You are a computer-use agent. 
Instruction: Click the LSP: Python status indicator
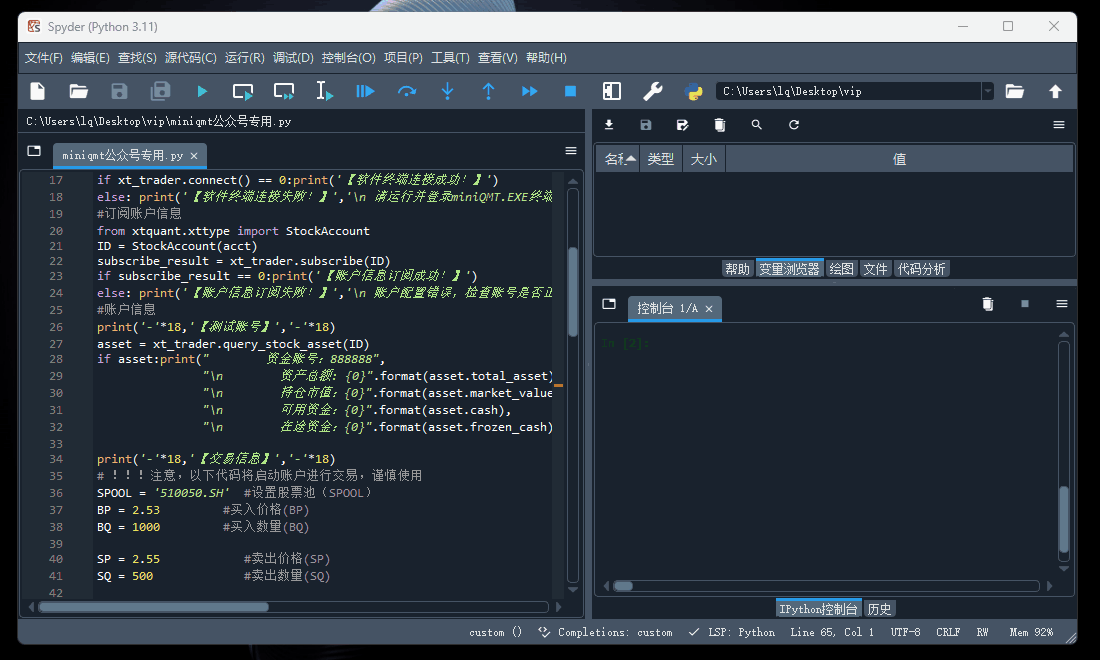tap(732, 632)
